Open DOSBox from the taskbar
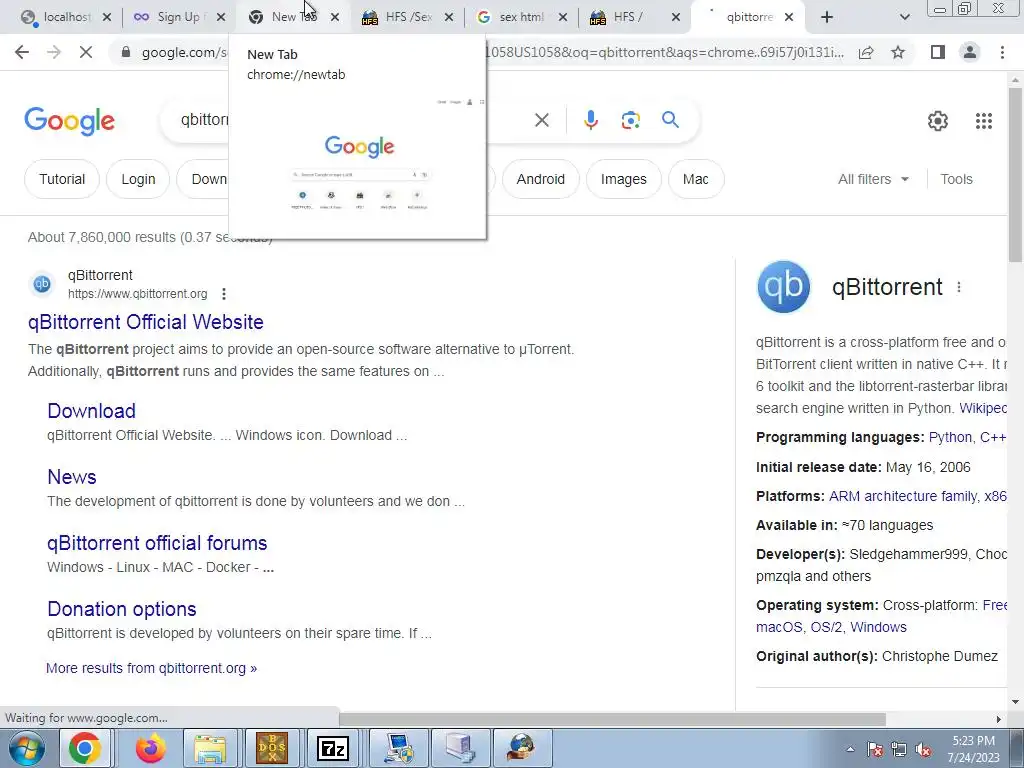This screenshot has height=768, width=1024. click(272, 748)
